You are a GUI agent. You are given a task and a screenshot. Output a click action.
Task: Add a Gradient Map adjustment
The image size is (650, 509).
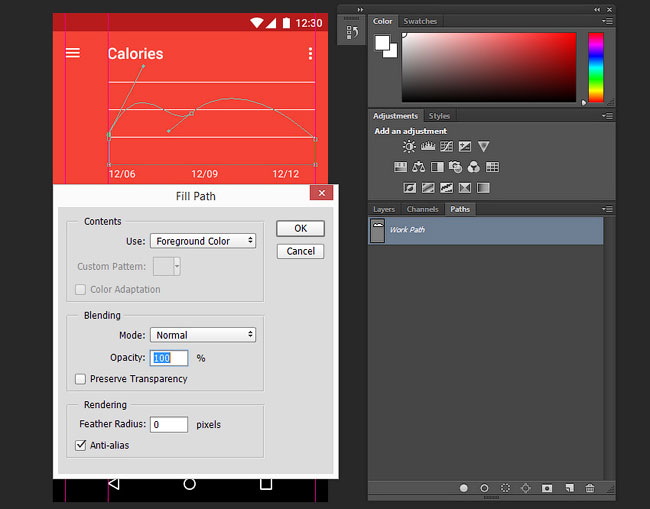(483, 188)
